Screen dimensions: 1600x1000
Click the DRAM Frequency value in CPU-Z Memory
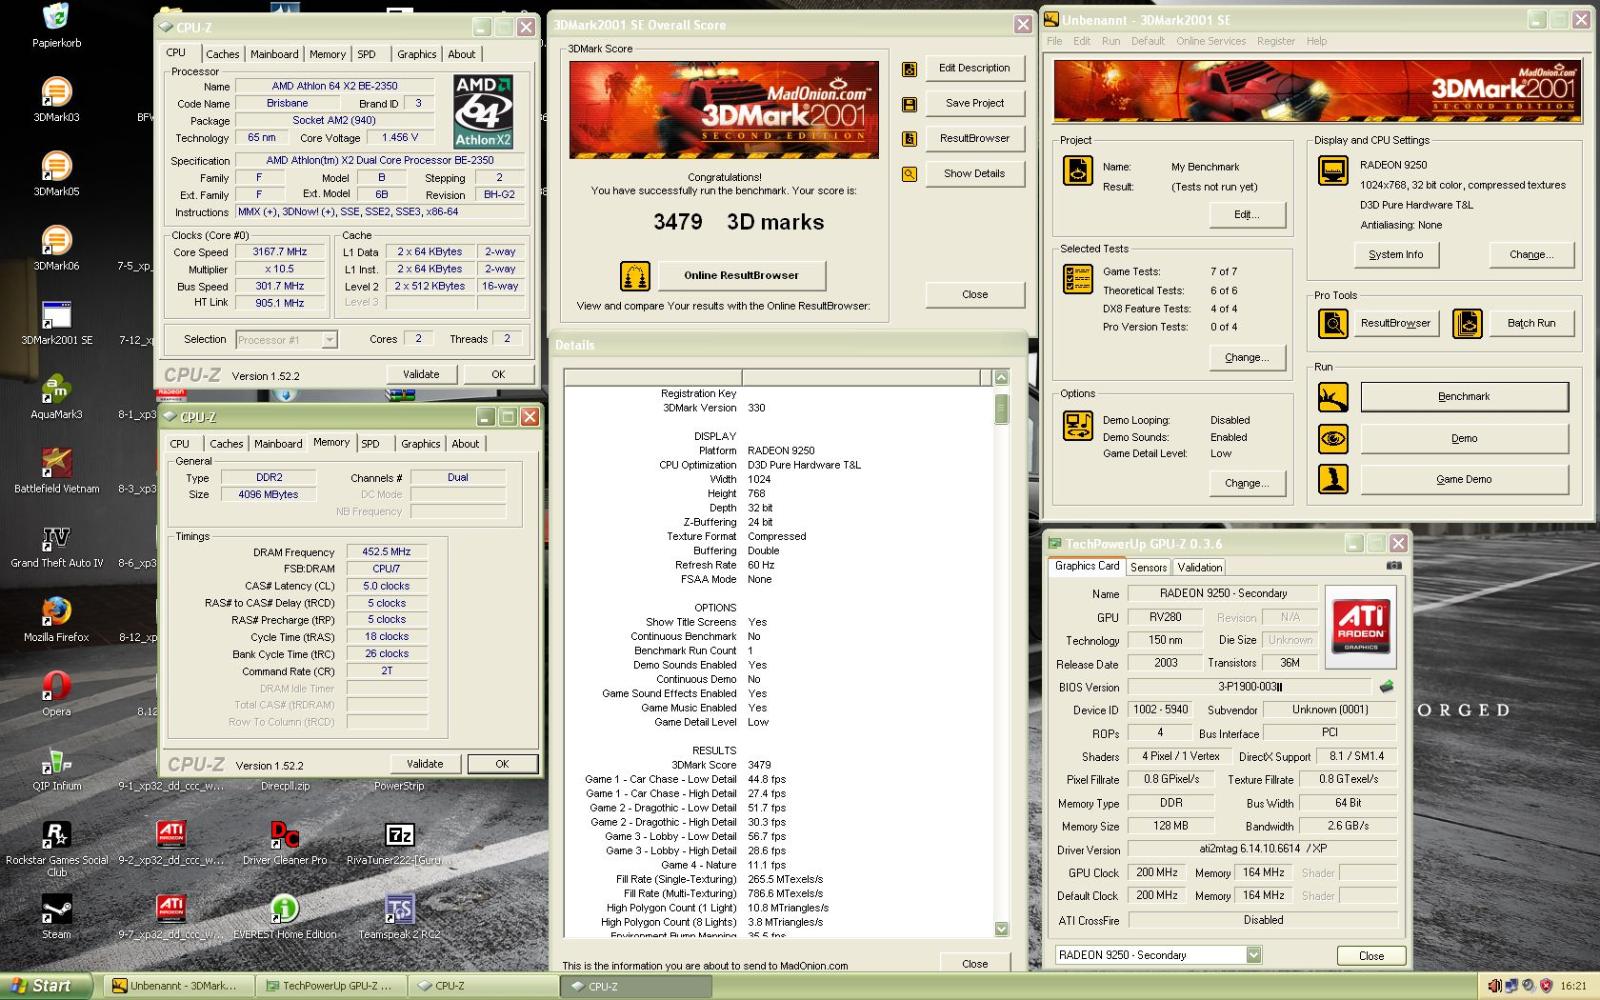[386, 552]
